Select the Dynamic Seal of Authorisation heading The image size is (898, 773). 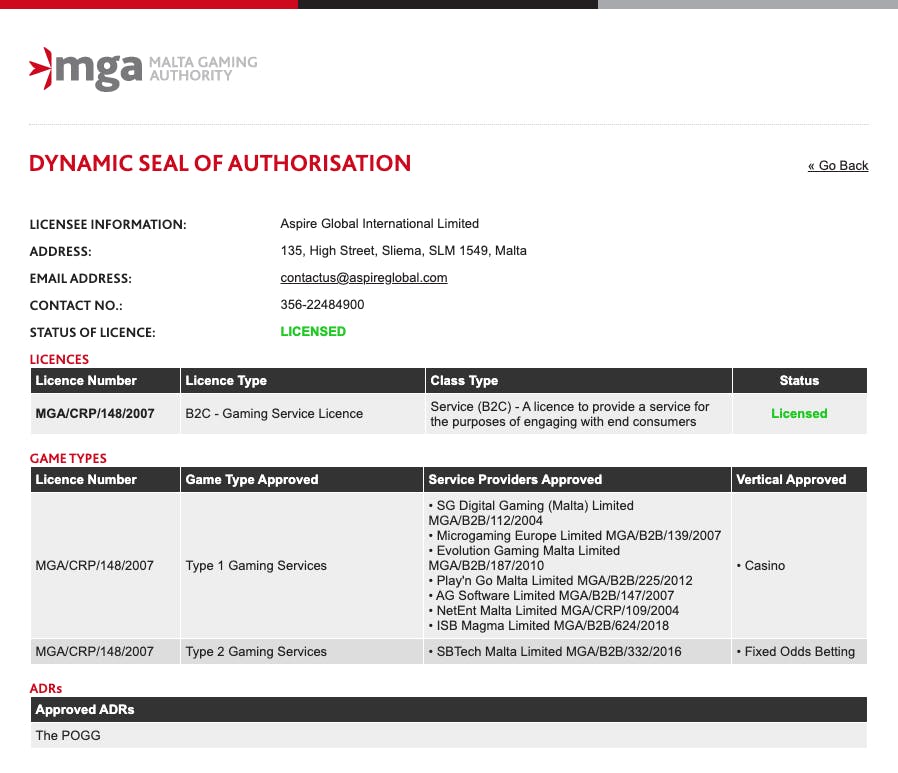coord(220,164)
